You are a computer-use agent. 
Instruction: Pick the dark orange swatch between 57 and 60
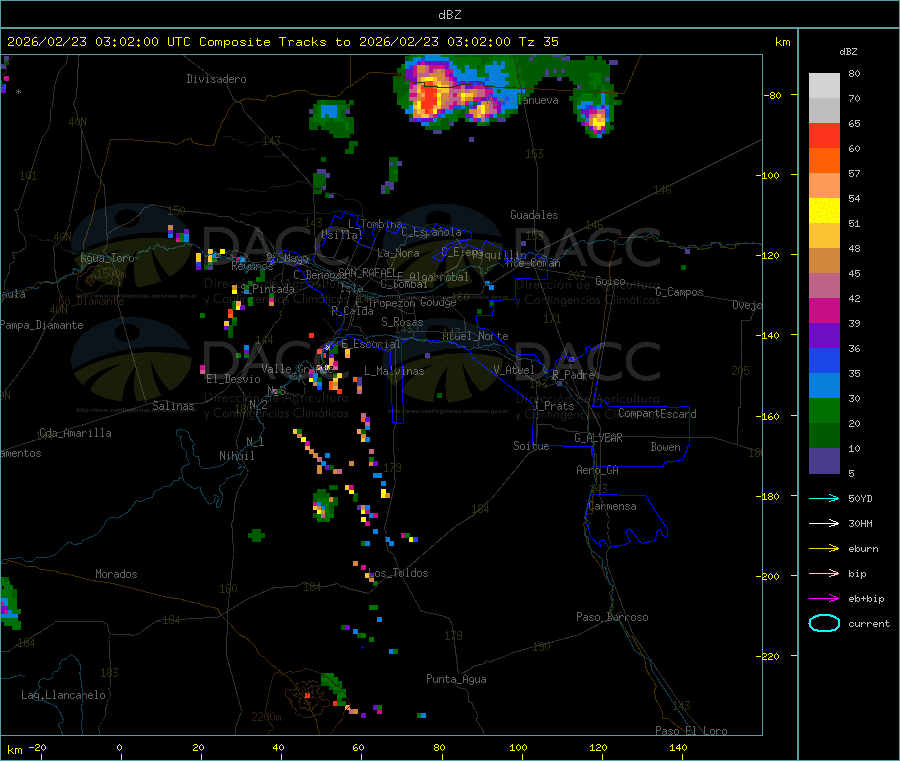coord(824,161)
